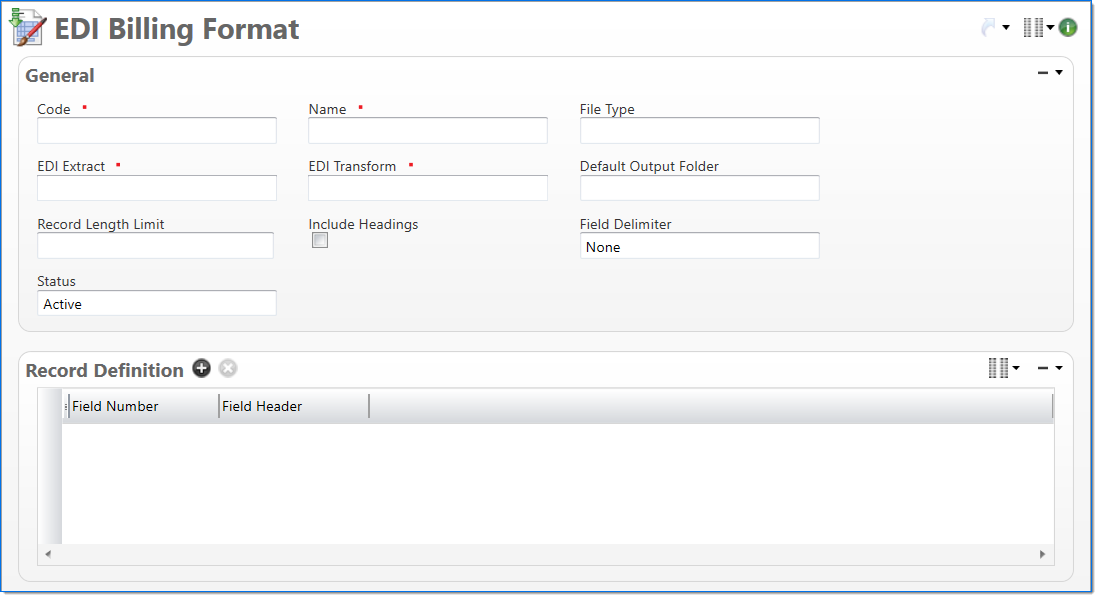Open the page-level column layout icon
1098x598 pixels.
pyautogui.click(x=1033, y=28)
